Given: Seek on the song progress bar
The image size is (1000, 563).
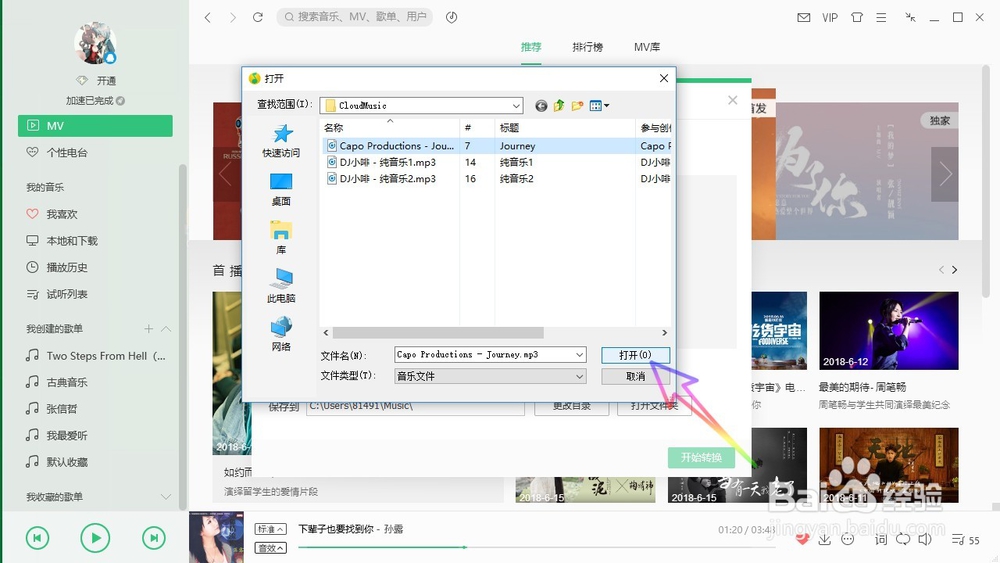Looking at the screenshot, I should 536,547.
